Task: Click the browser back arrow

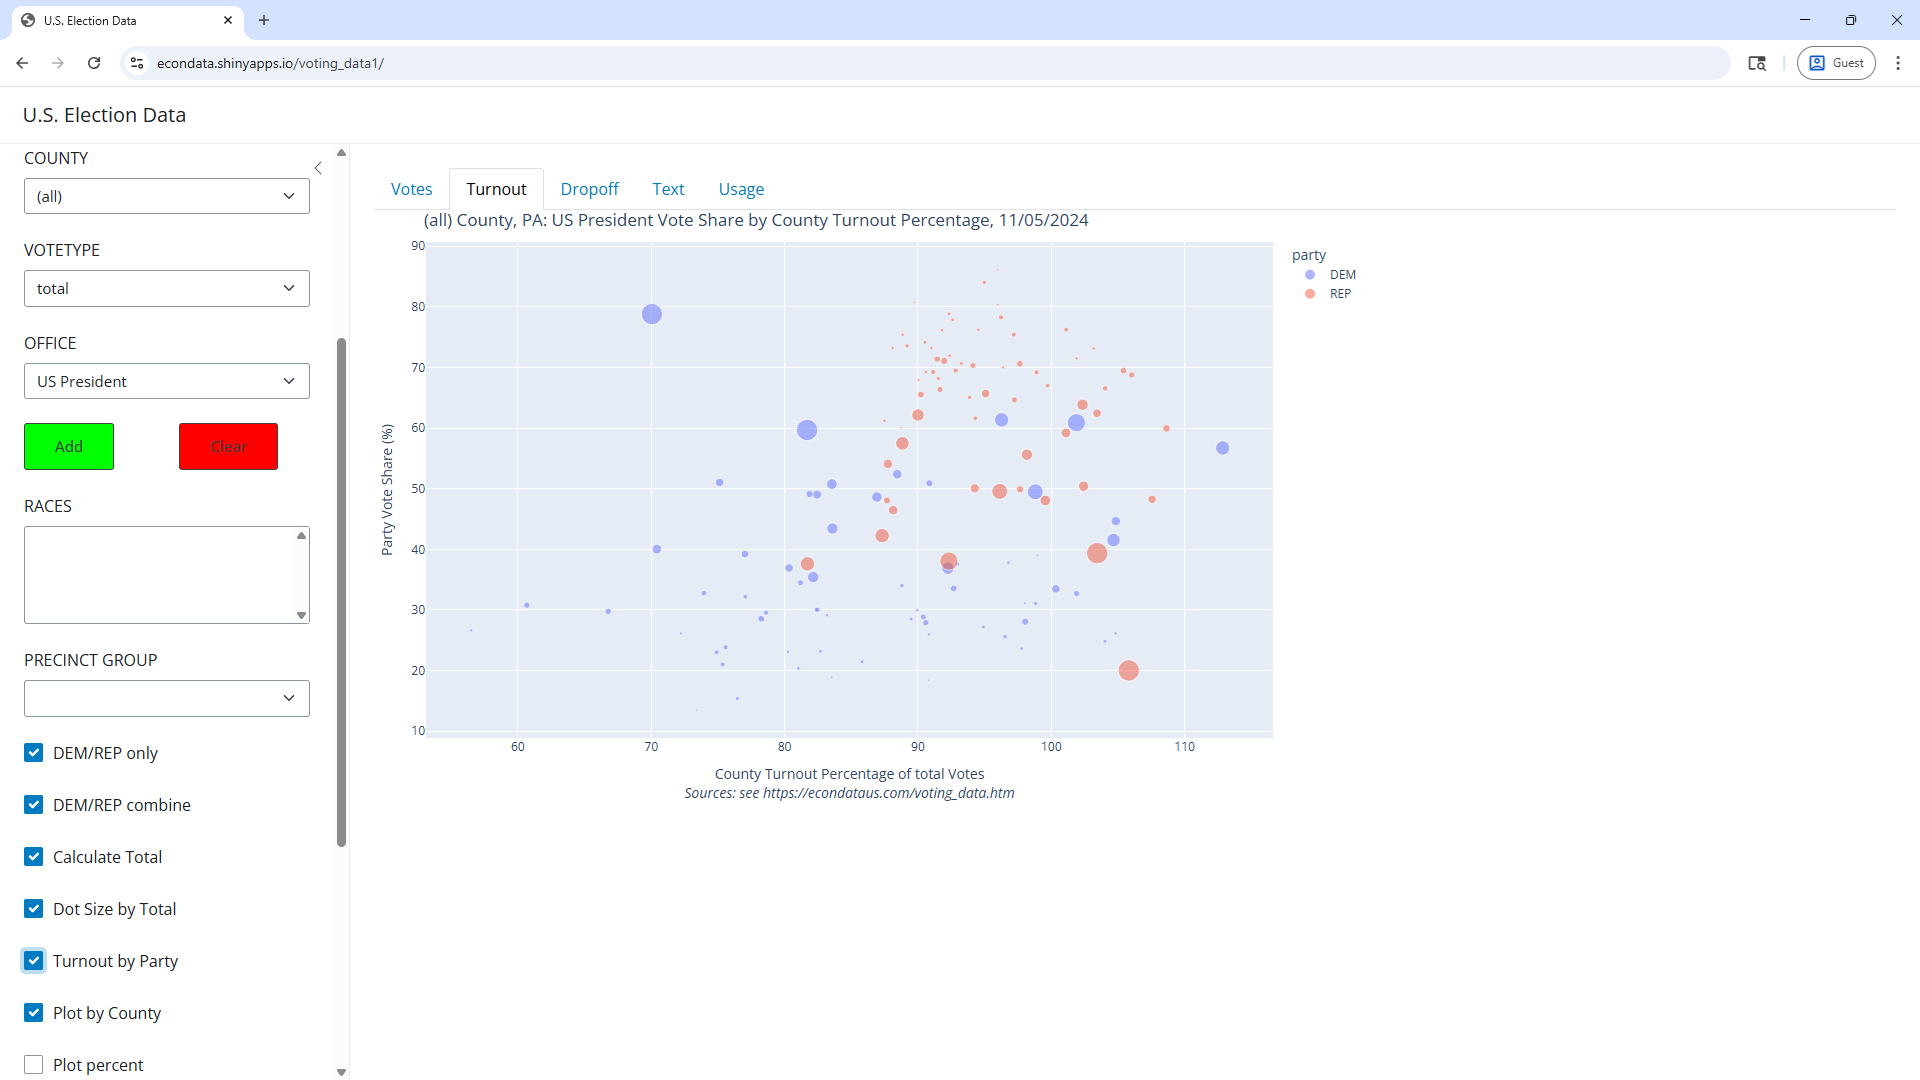Action: tap(22, 63)
